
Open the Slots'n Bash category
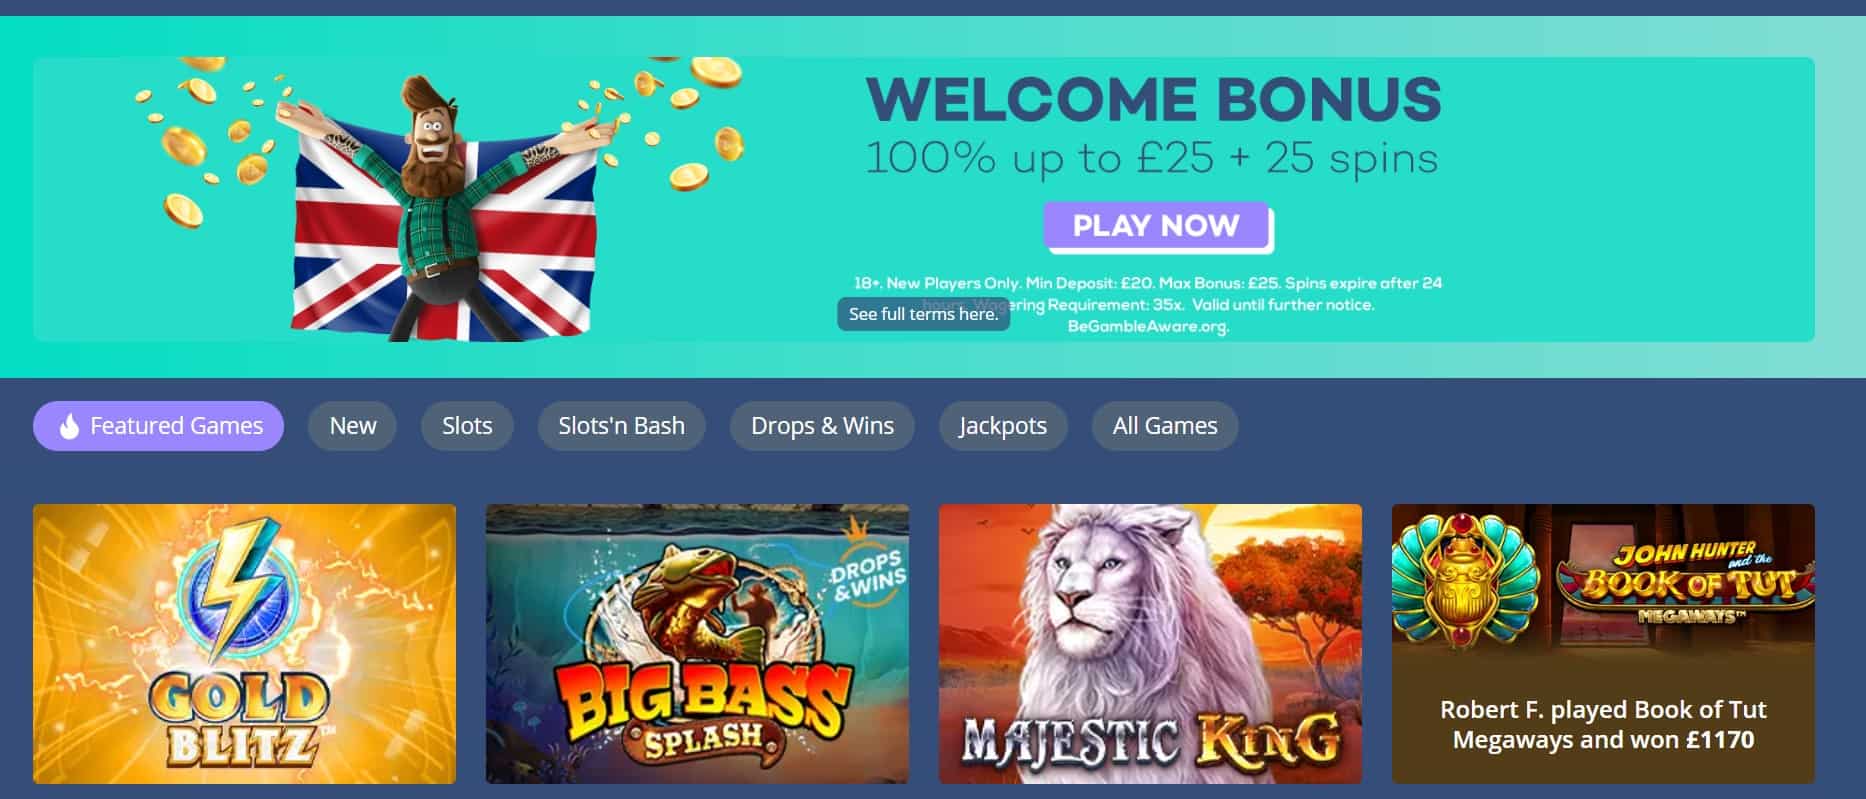[621, 426]
